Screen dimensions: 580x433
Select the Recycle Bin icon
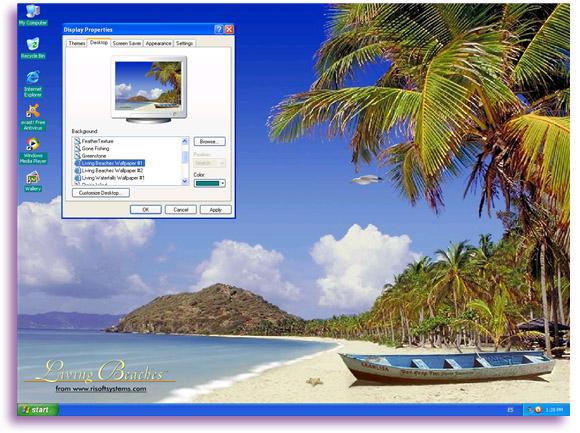(x=33, y=48)
